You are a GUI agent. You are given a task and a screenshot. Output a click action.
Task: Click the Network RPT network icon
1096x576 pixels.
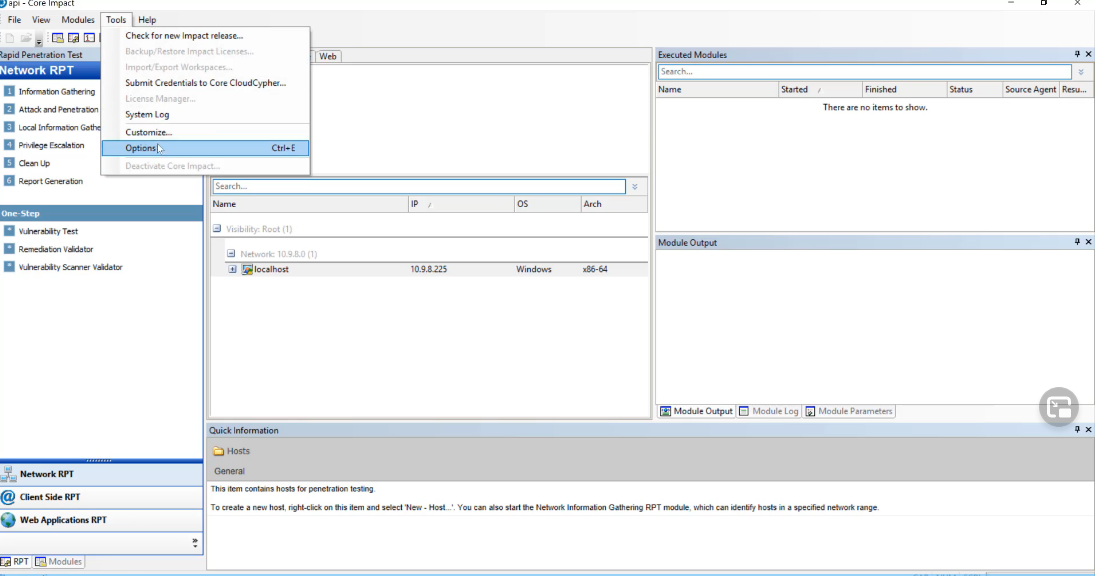click(9, 474)
